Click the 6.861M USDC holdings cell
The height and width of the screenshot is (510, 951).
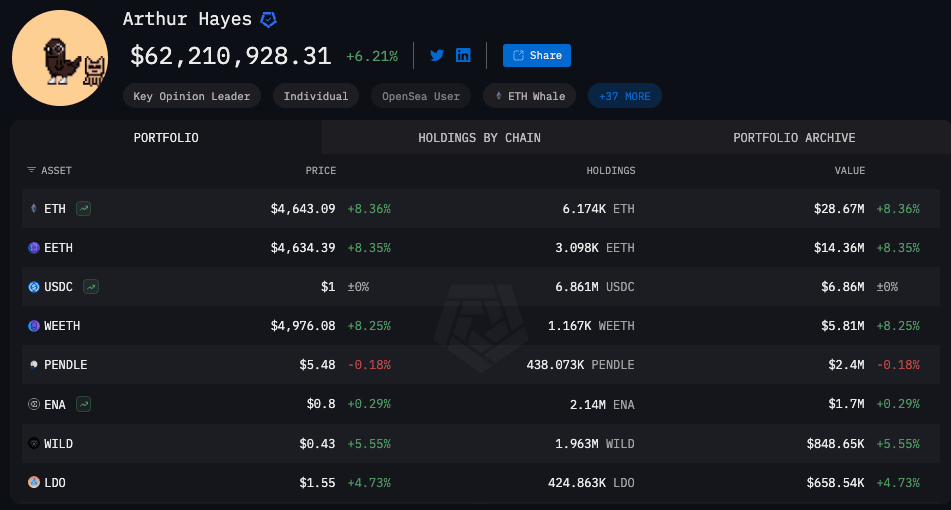coord(595,287)
